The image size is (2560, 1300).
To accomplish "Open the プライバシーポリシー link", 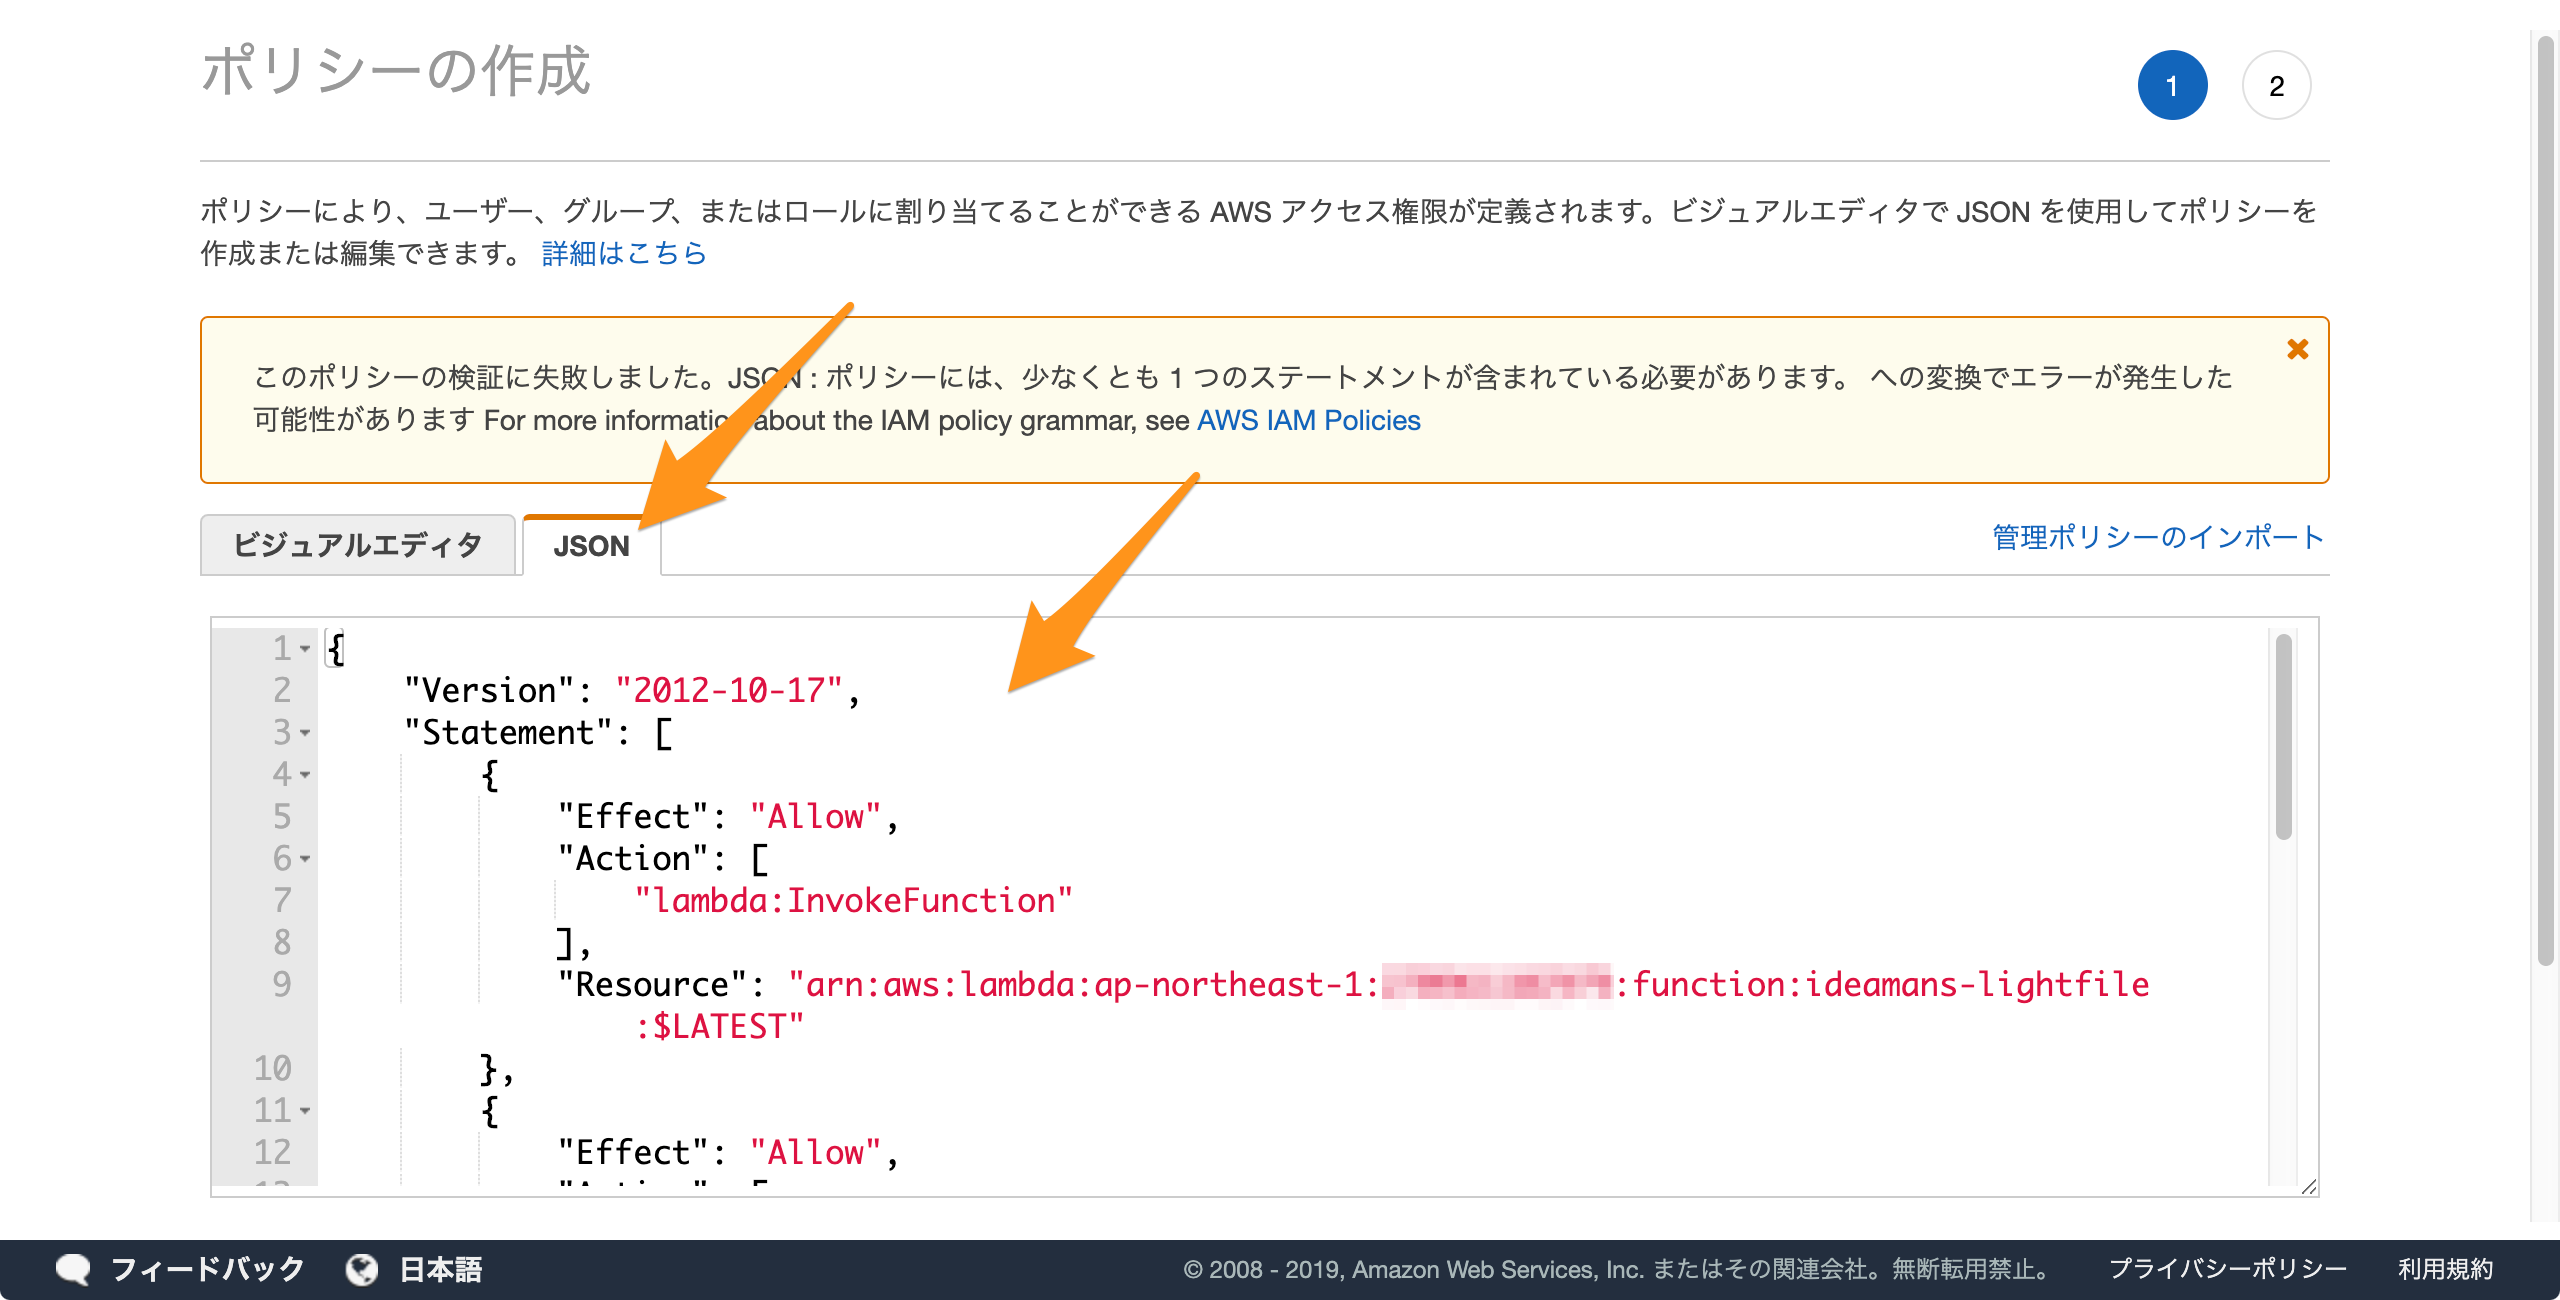I will tap(2227, 1269).
